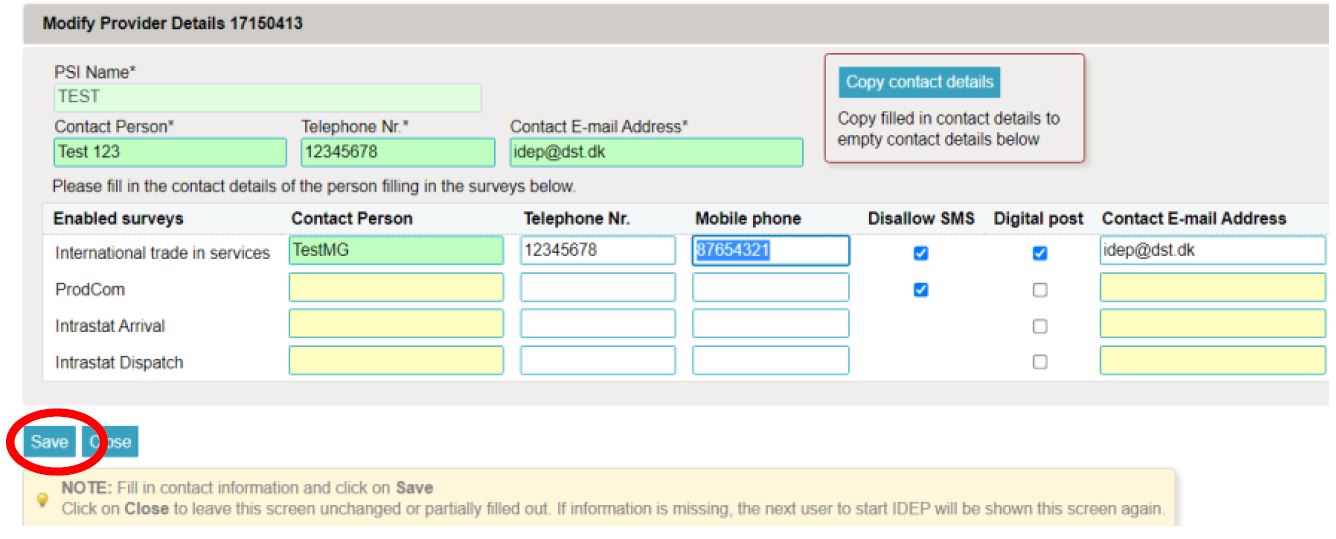The image size is (1336, 539).
Task: Click the lightbulb note icon
Action: [42, 498]
